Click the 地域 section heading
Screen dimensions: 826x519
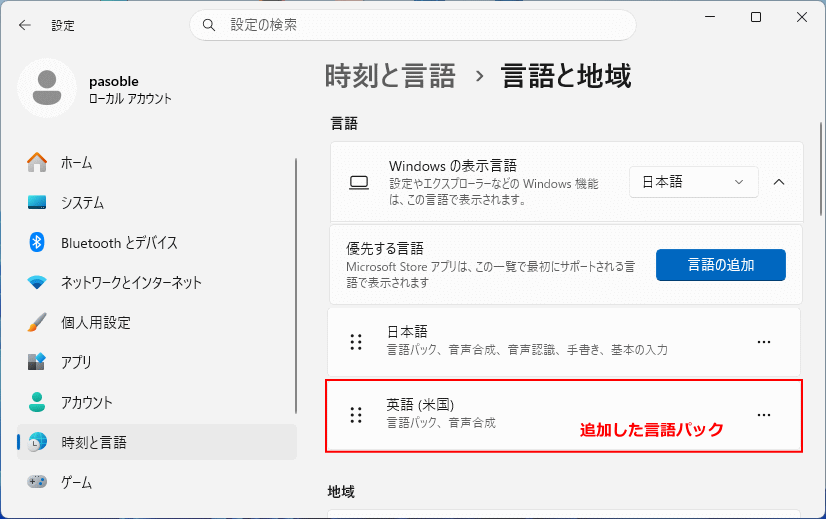pyautogui.click(x=341, y=492)
